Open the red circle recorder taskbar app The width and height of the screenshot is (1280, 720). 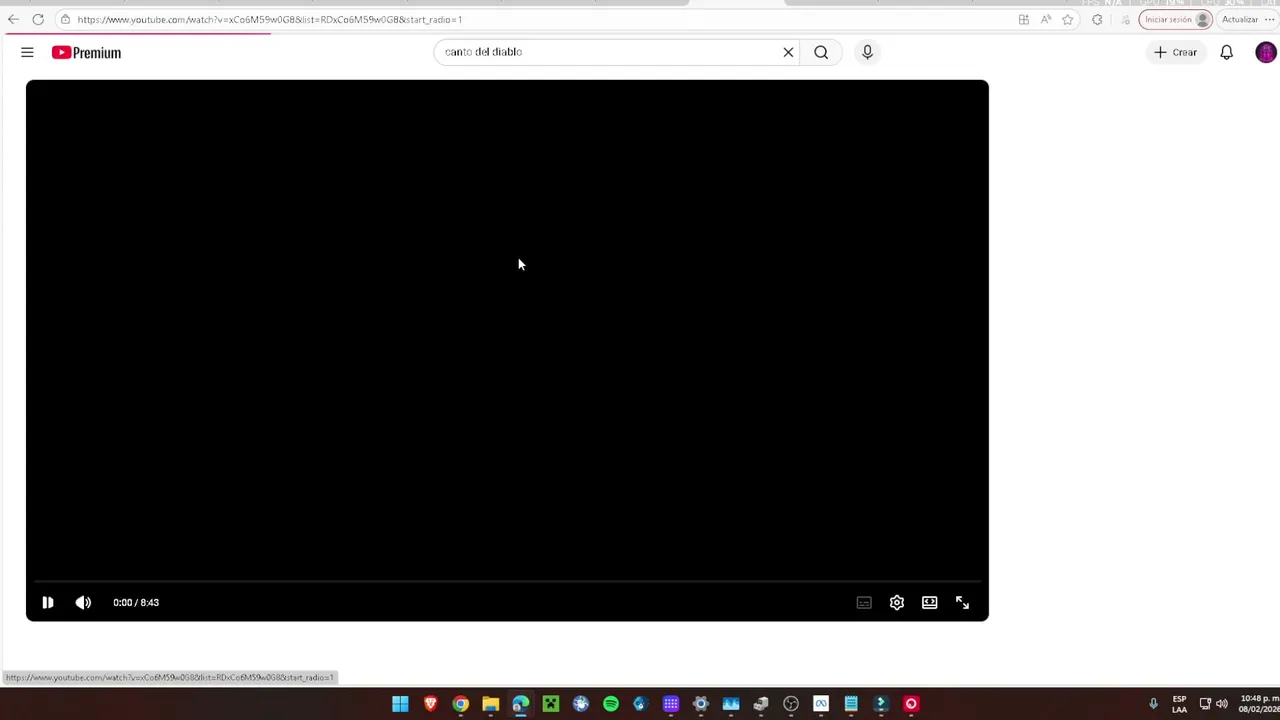pos(910,704)
